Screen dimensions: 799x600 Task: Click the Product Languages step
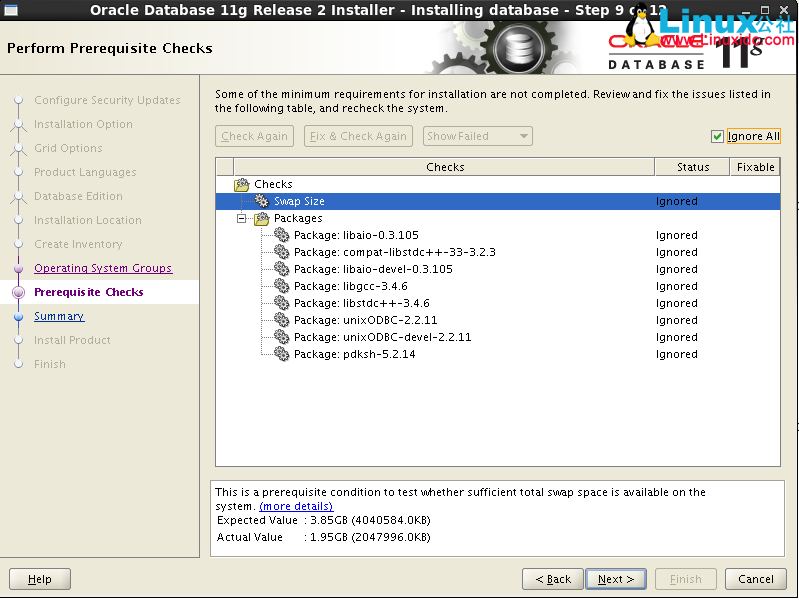(85, 172)
